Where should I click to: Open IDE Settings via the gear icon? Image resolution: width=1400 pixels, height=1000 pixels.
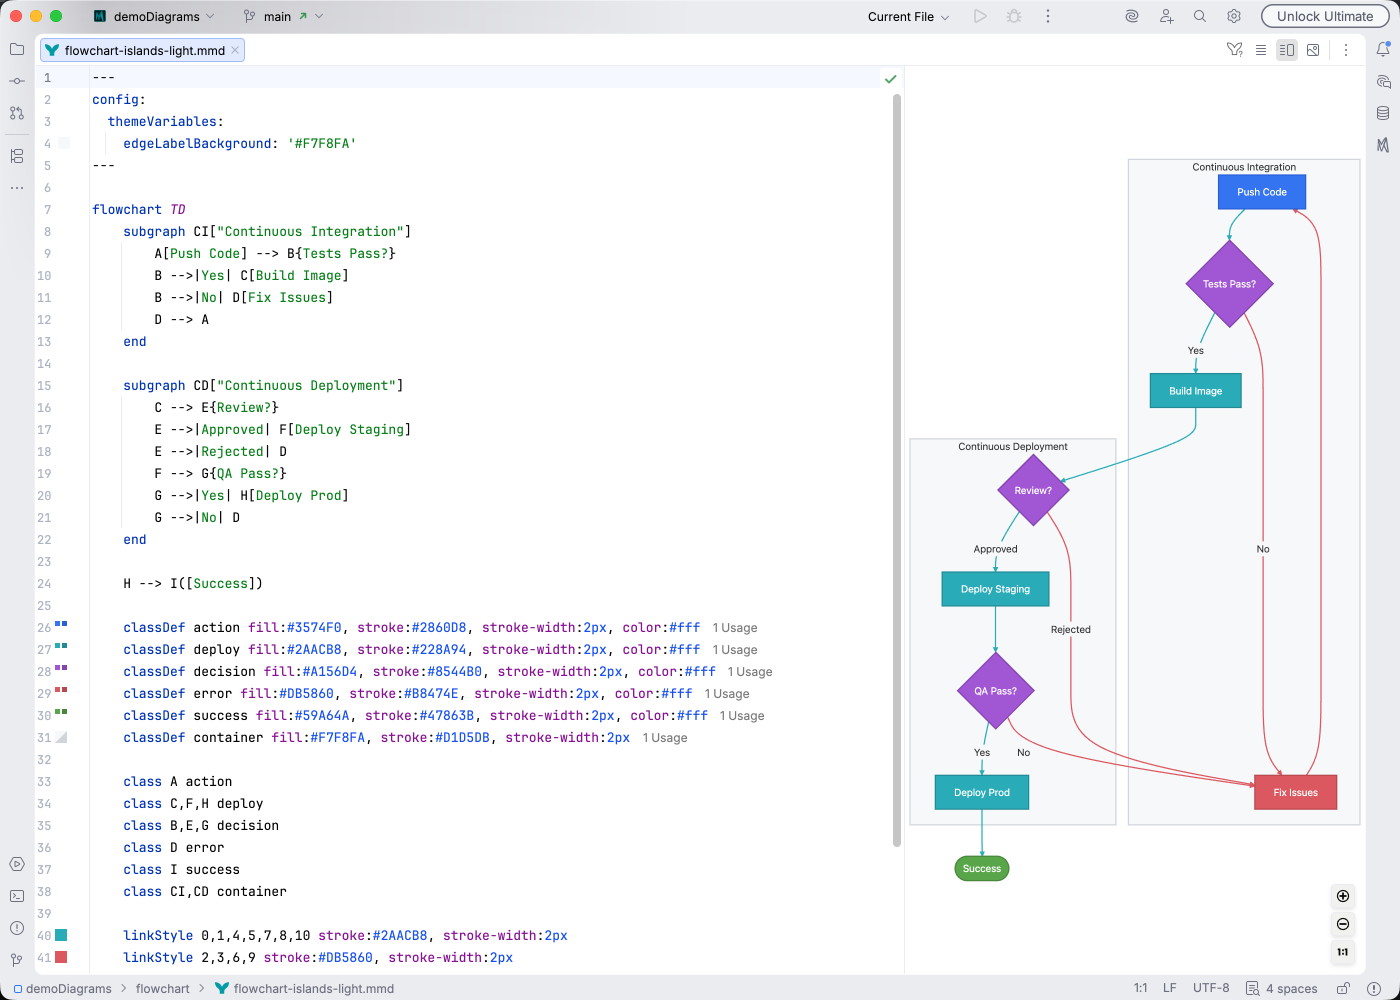tap(1233, 16)
